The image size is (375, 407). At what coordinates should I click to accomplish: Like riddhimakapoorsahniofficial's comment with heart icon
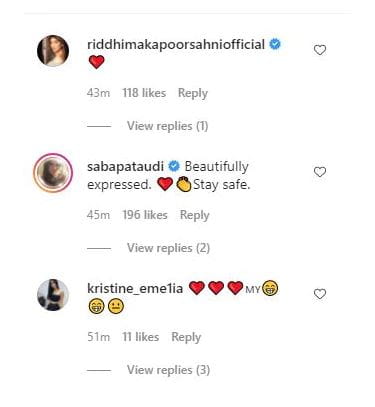click(x=320, y=50)
